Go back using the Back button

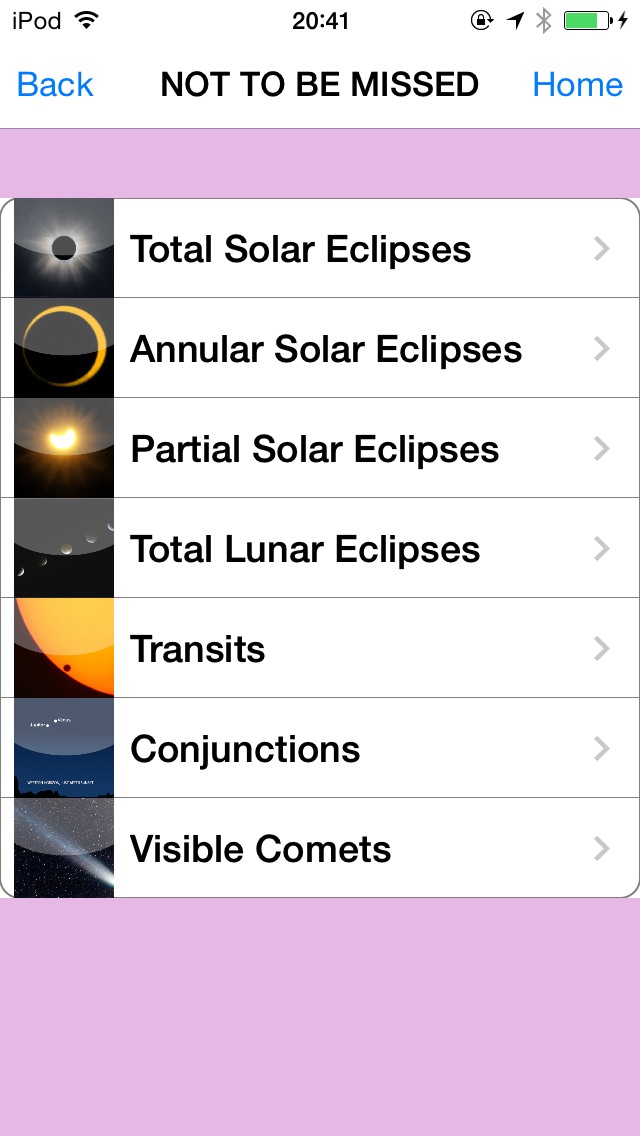pos(55,85)
